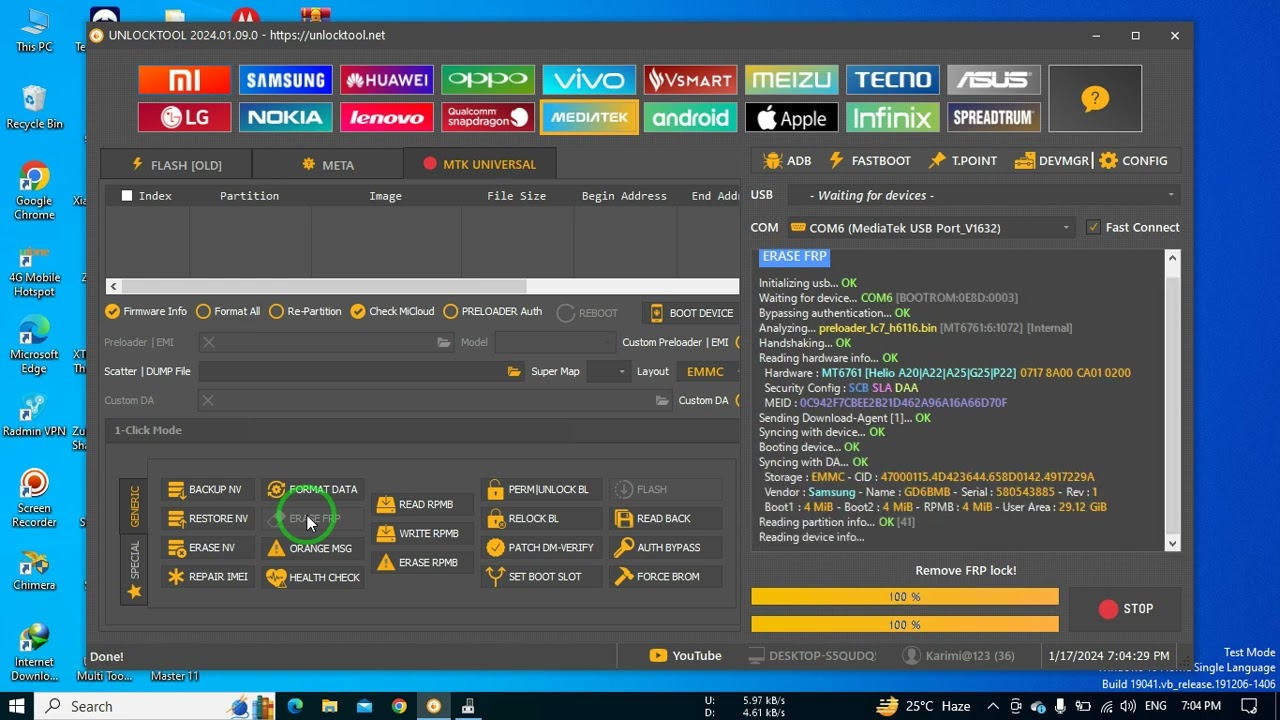Select the ASUS brand tile

click(x=993, y=80)
